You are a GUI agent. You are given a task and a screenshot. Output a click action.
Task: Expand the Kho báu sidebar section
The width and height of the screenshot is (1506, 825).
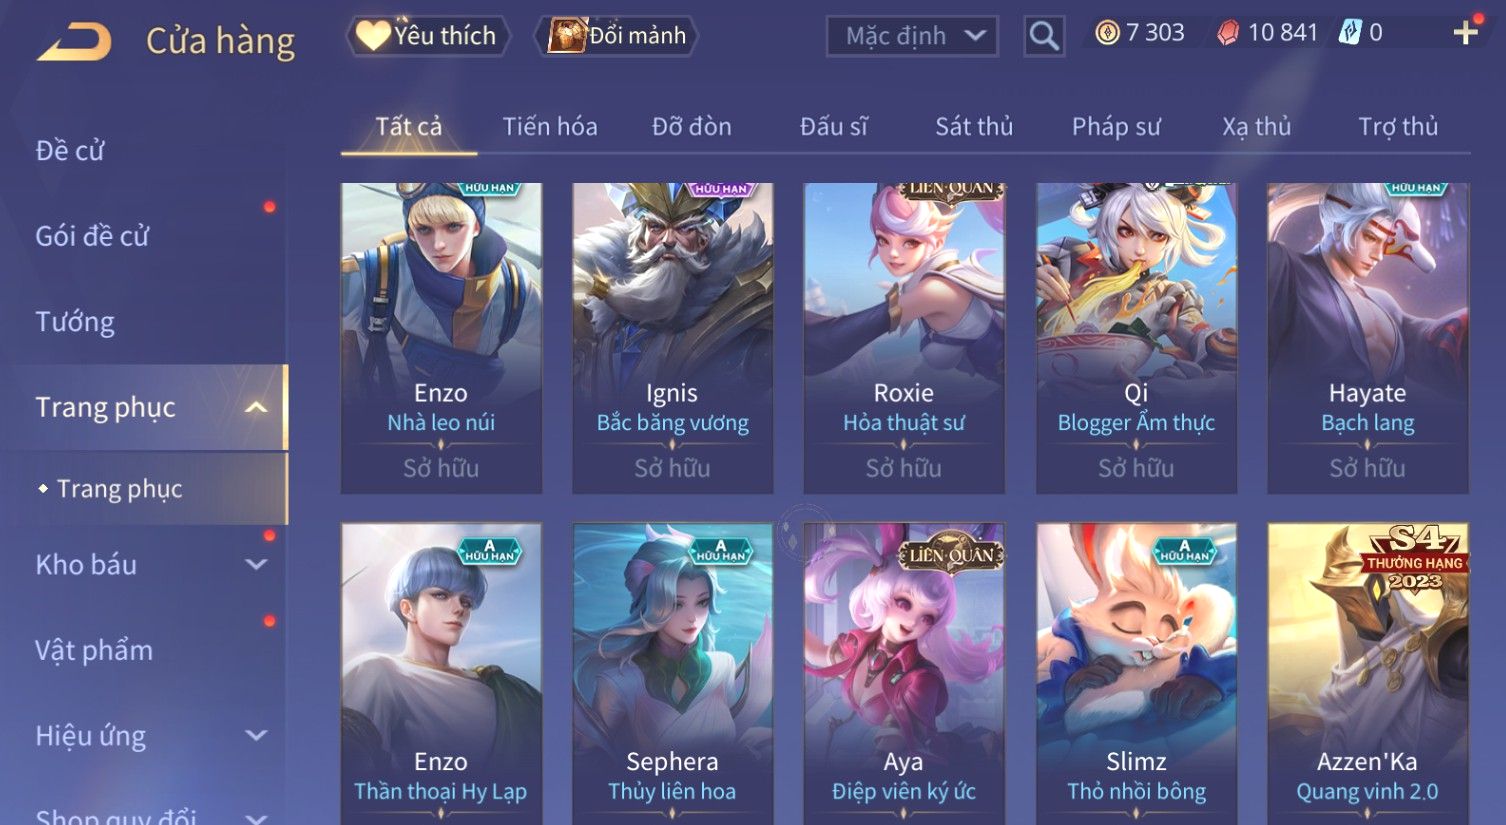[x=256, y=564]
